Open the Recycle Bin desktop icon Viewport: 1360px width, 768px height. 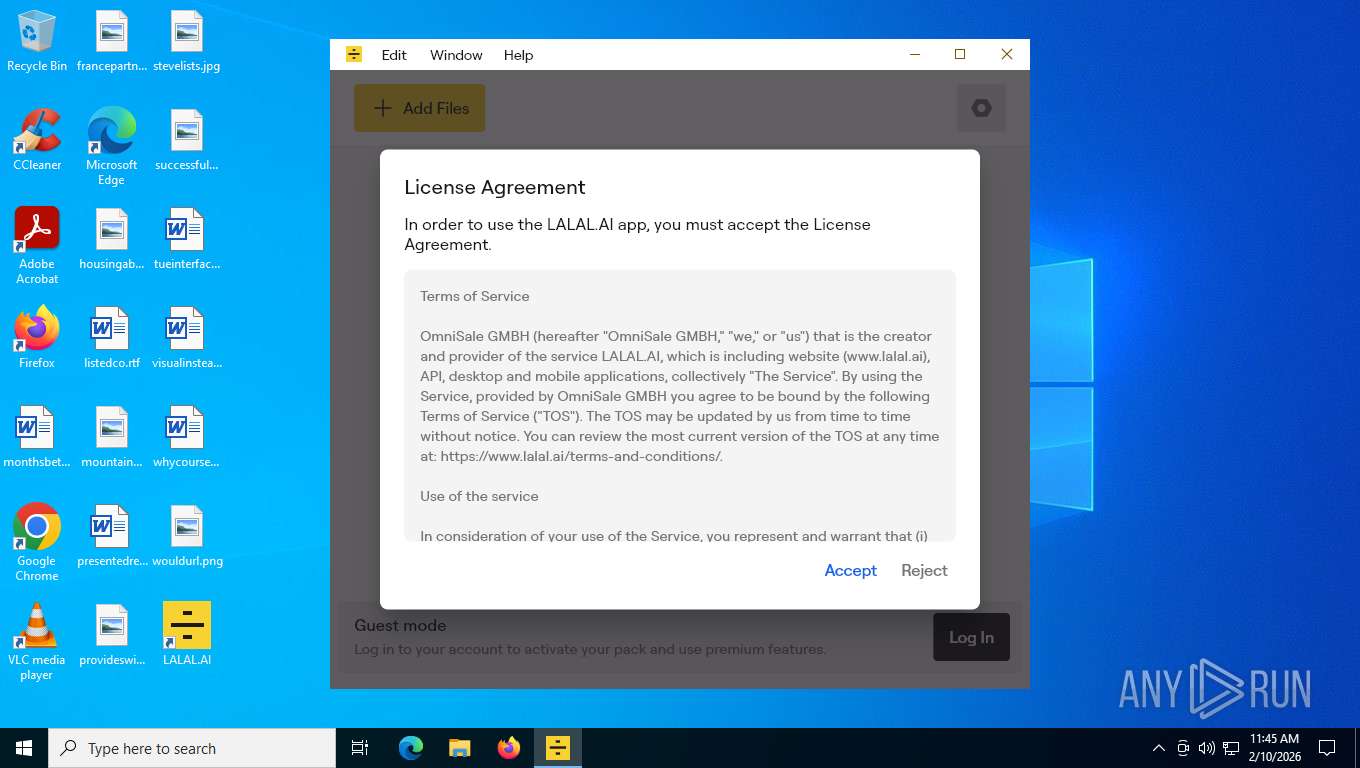(37, 41)
